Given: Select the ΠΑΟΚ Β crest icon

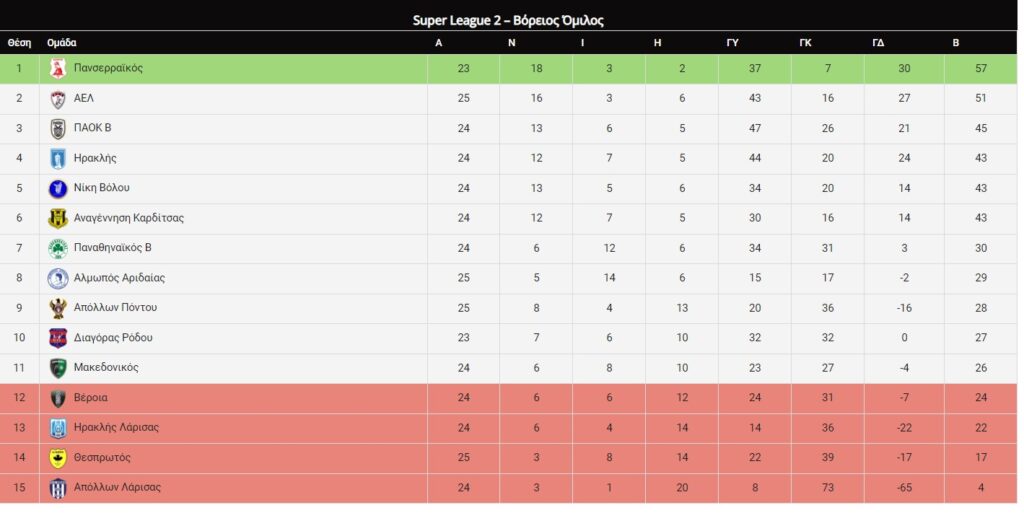Looking at the screenshot, I should 58,129.
